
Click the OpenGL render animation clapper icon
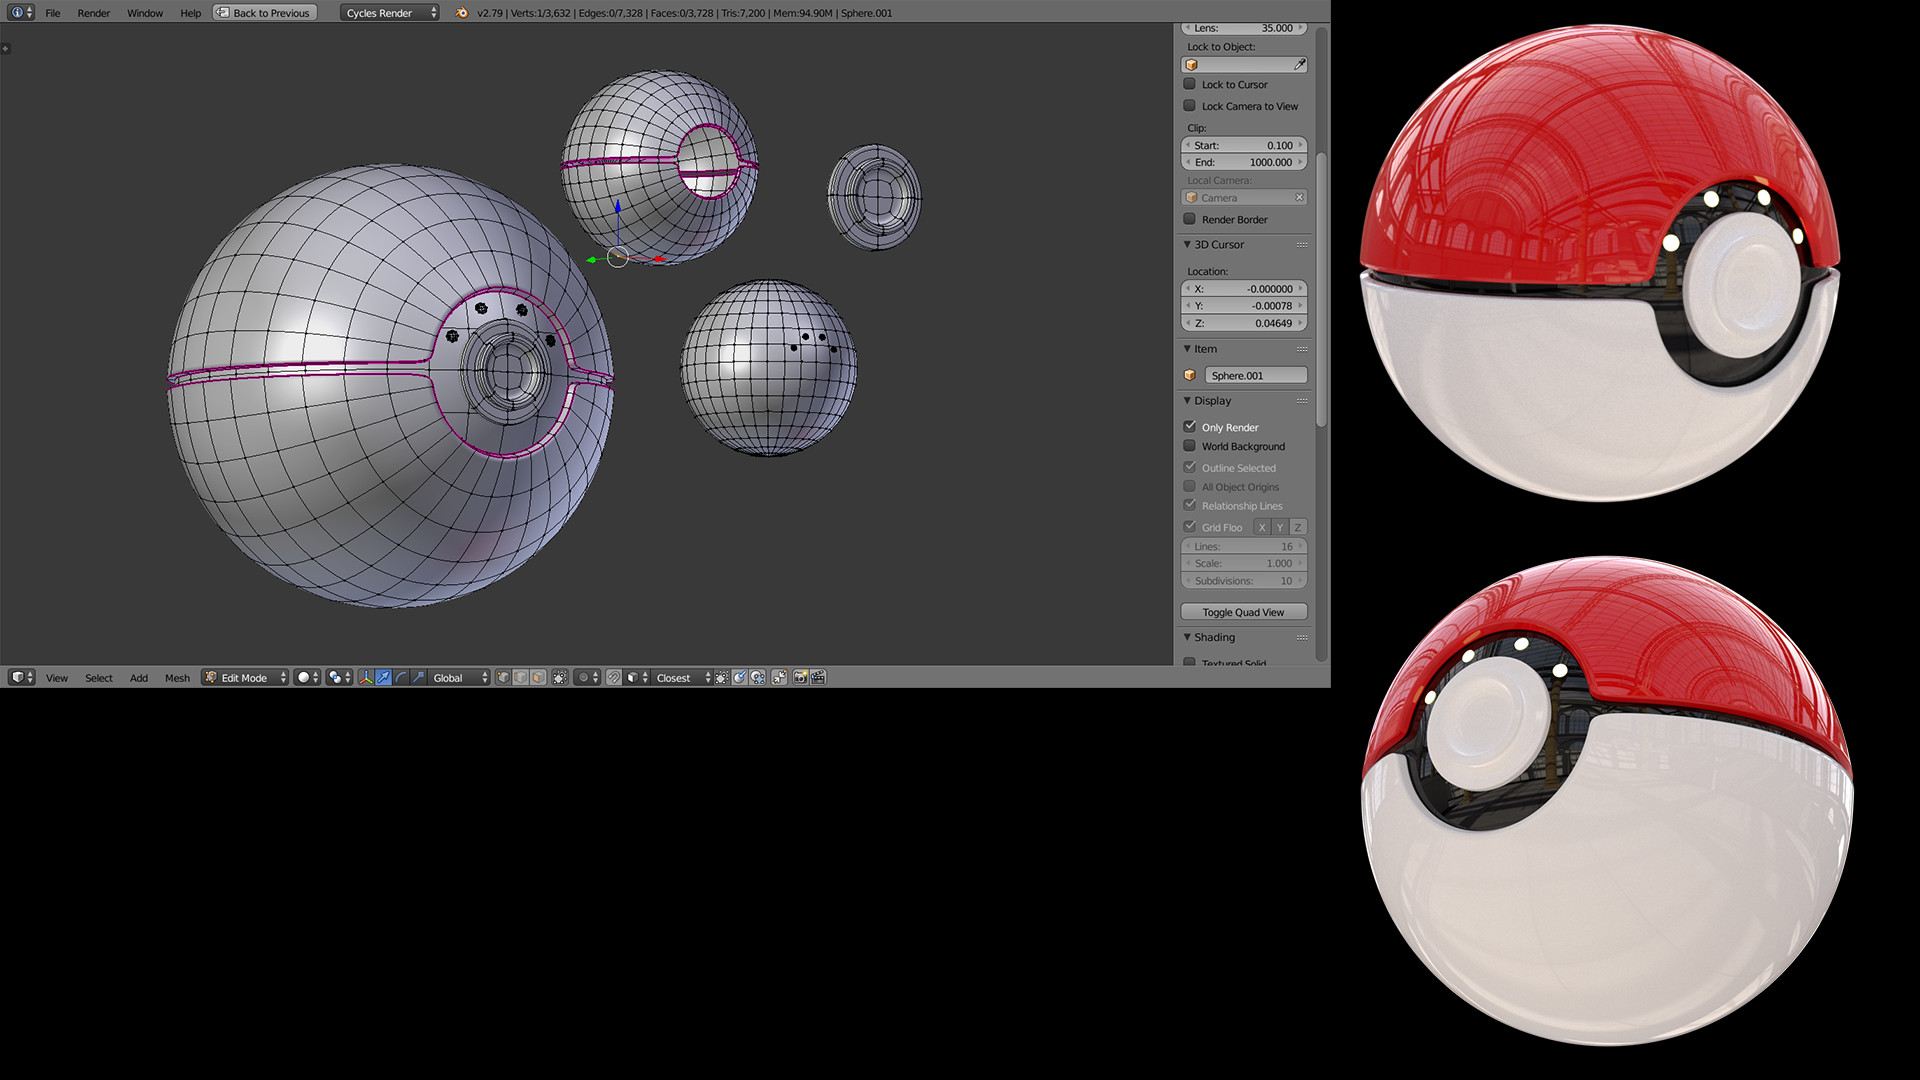[x=818, y=678]
